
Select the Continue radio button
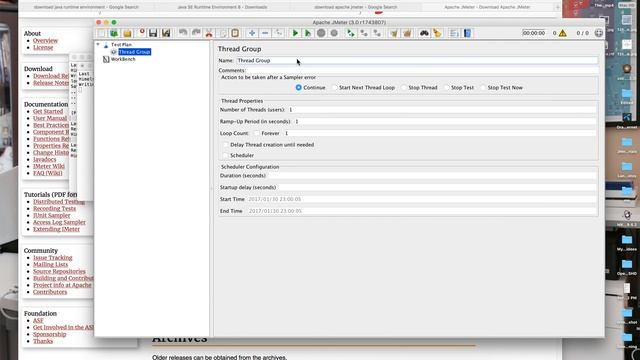pos(299,88)
